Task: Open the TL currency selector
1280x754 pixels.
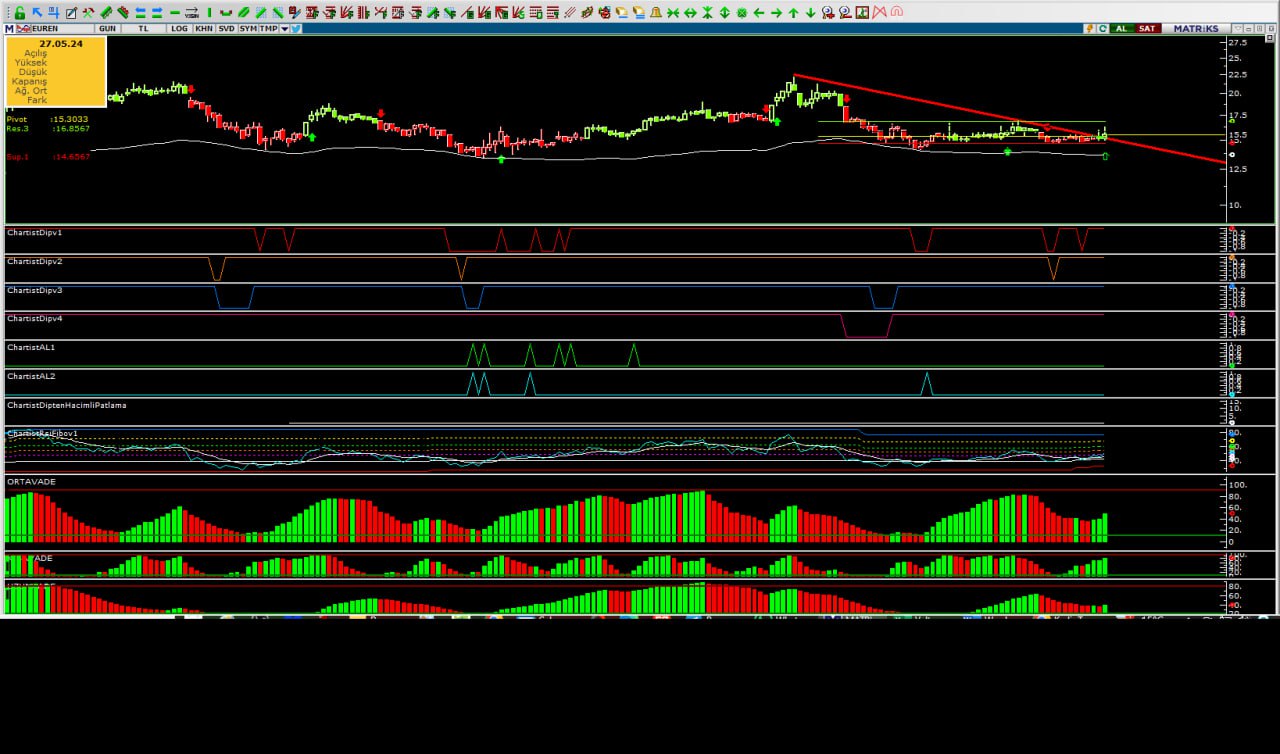Action: [143, 29]
